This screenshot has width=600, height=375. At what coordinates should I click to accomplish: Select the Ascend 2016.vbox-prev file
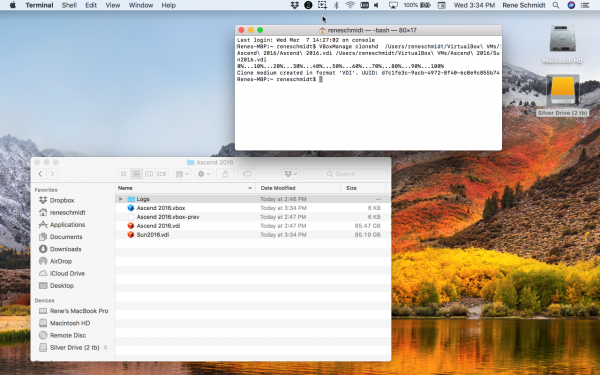tap(253, 217)
